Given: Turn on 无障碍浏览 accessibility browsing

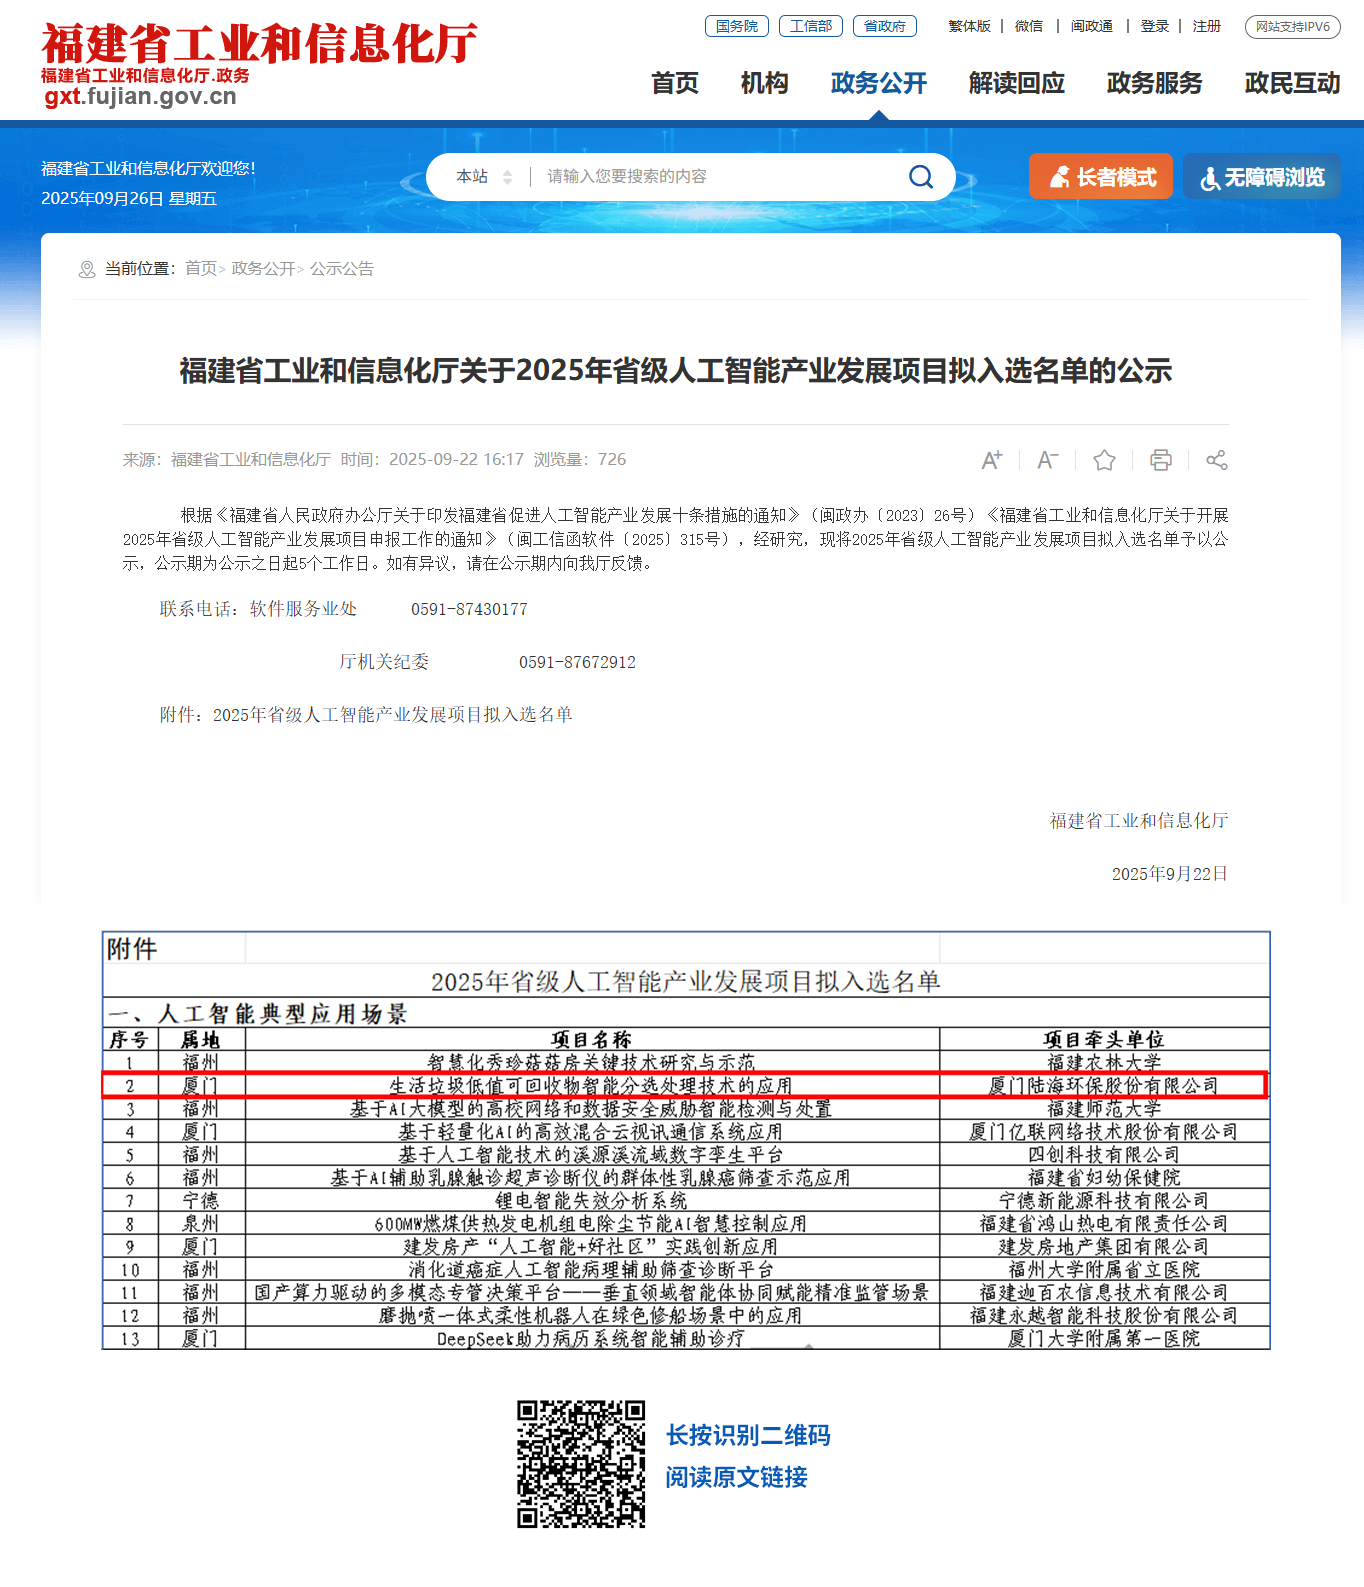Looking at the screenshot, I should point(1262,177).
